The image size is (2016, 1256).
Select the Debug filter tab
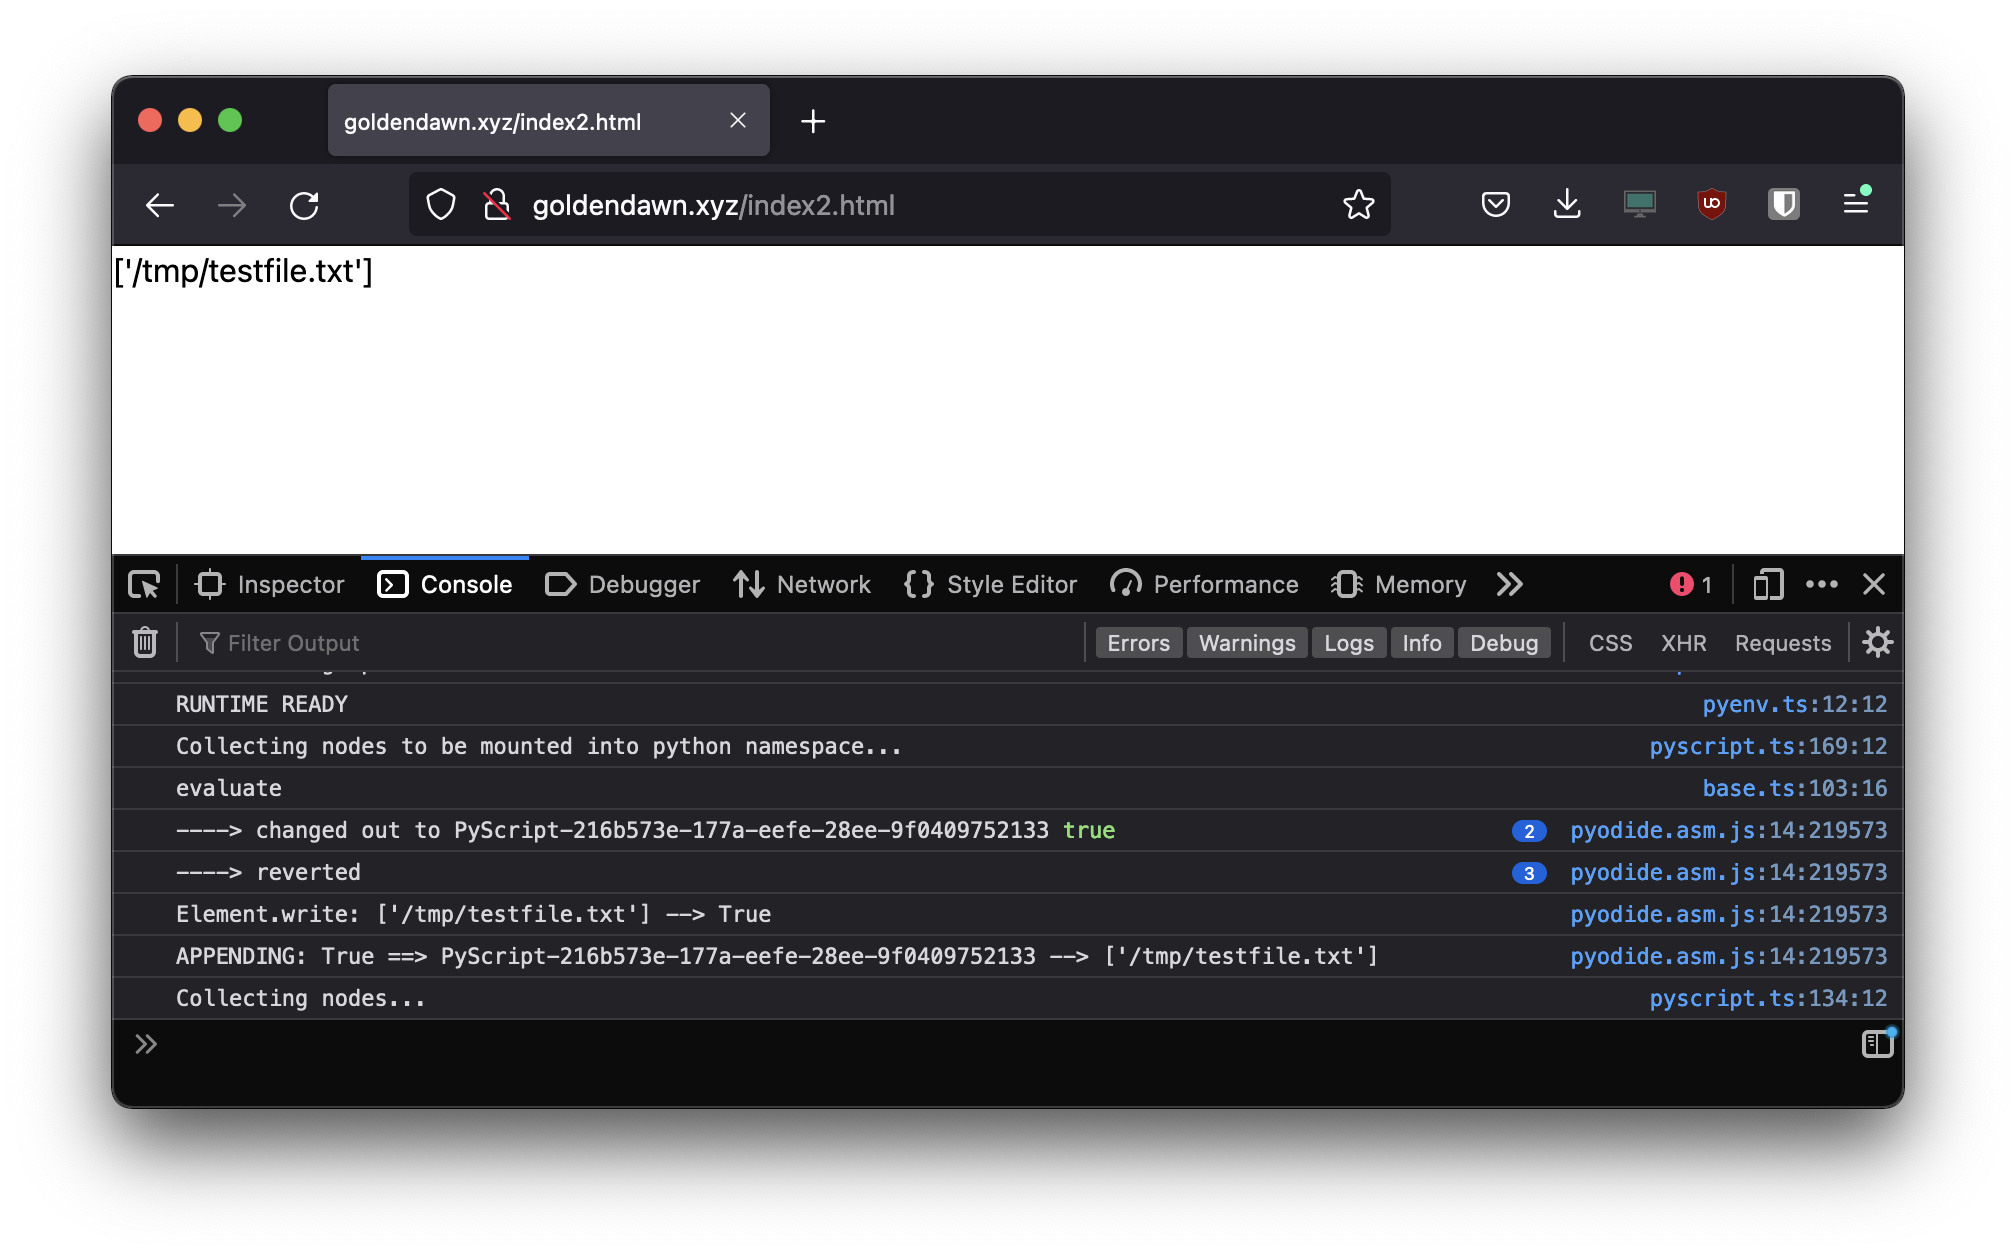coord(1504,642)
